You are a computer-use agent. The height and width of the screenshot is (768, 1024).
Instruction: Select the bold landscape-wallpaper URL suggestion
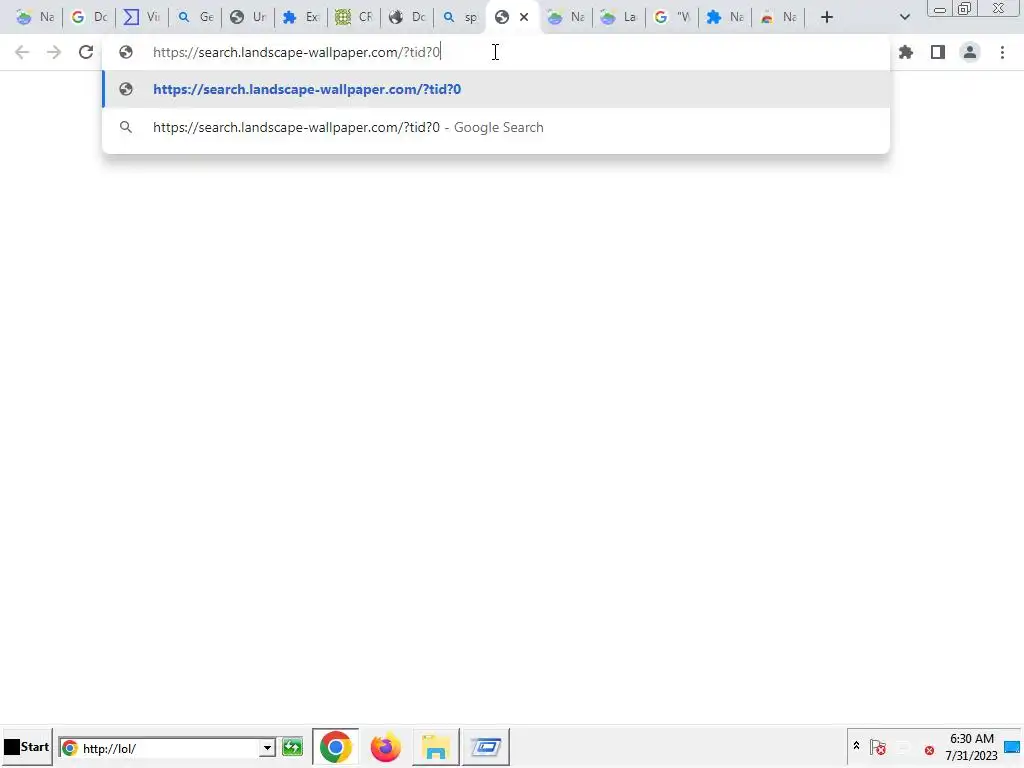tap(496, 89)
